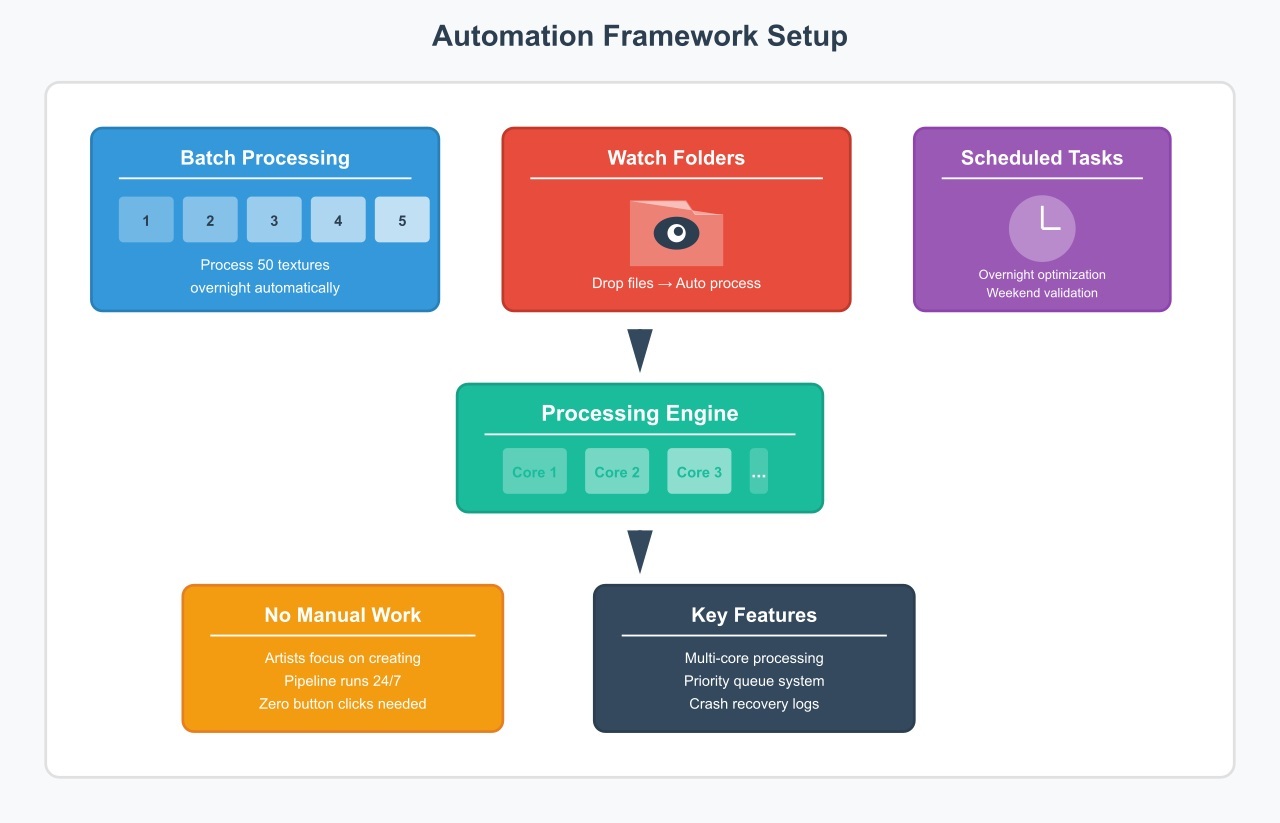Click the Automation Framework Setup title

tap(639, 36)
